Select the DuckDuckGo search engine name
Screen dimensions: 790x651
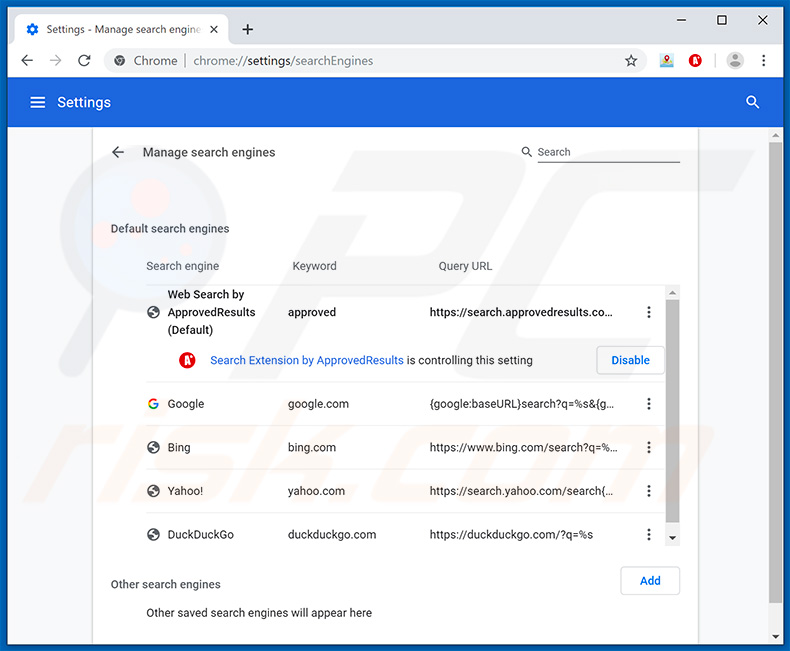(201, 535)
